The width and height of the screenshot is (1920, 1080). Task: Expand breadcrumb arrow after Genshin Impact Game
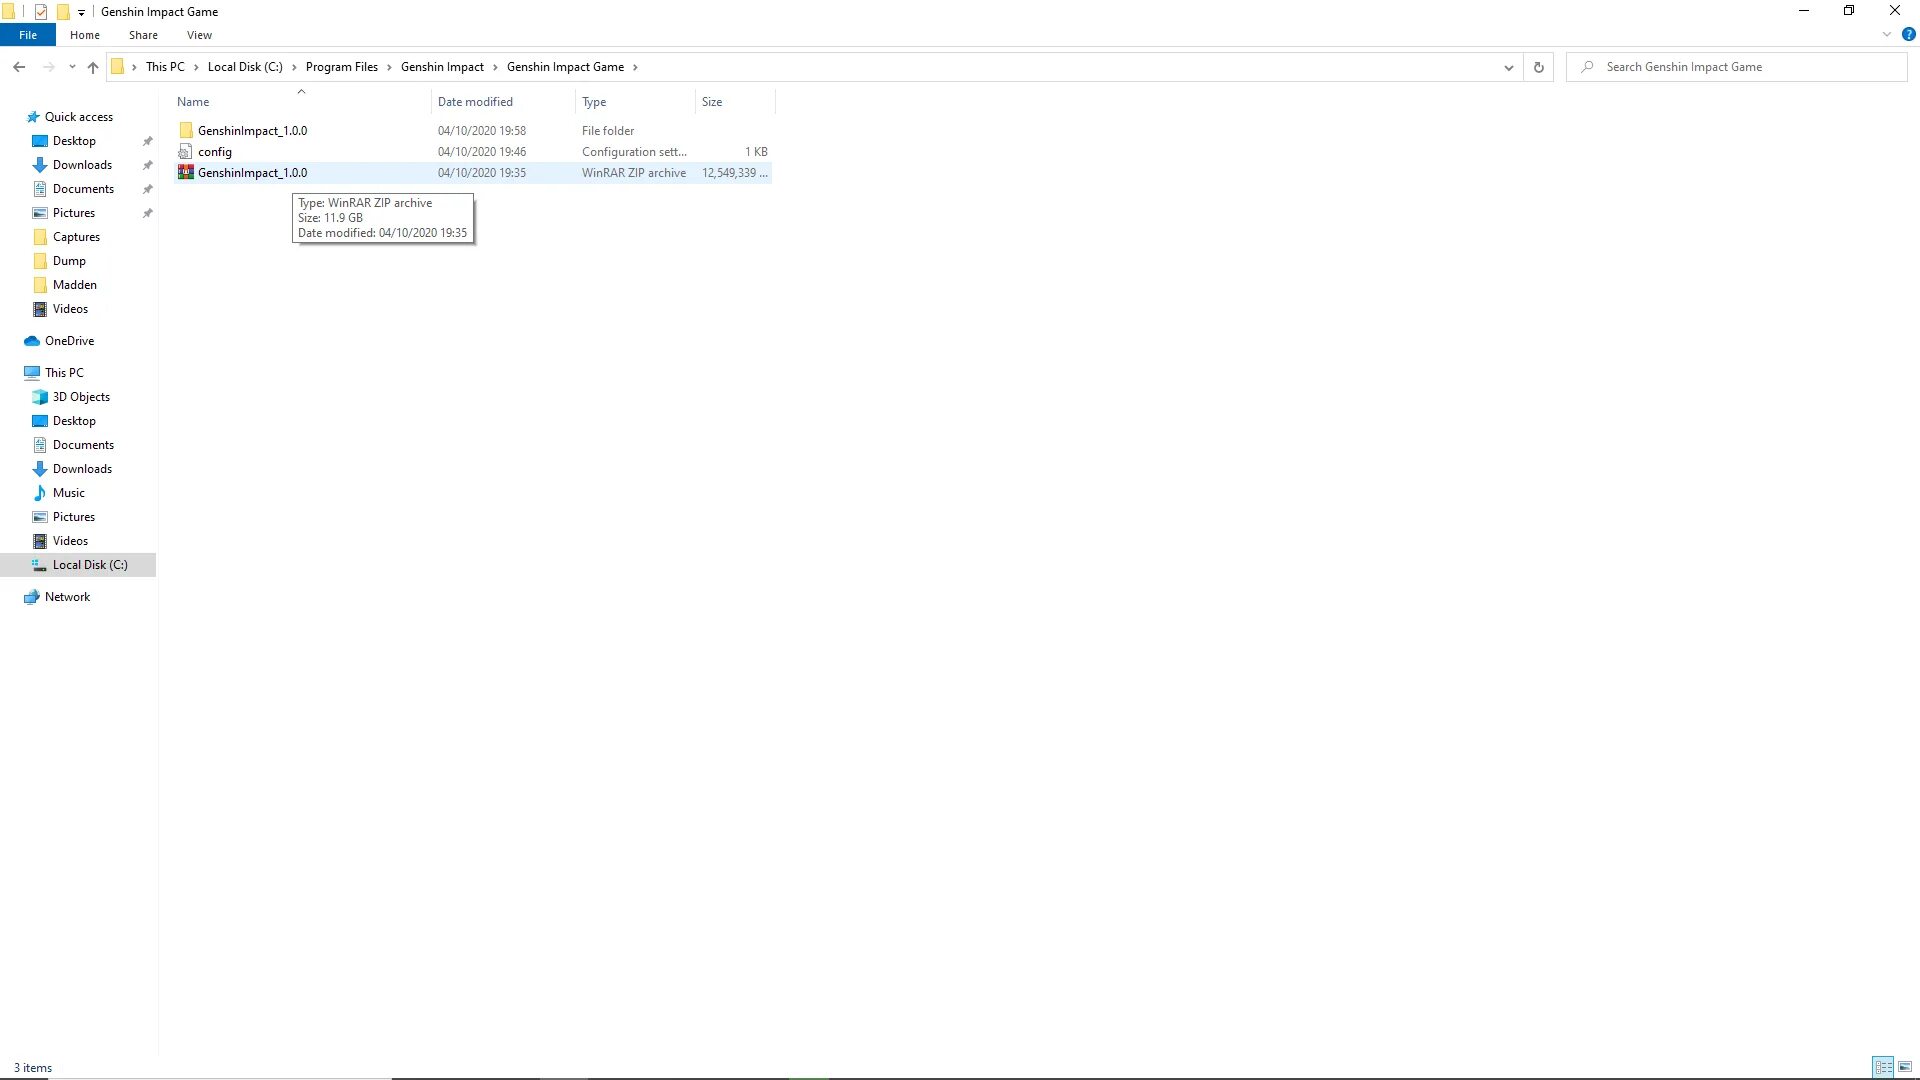635,67
